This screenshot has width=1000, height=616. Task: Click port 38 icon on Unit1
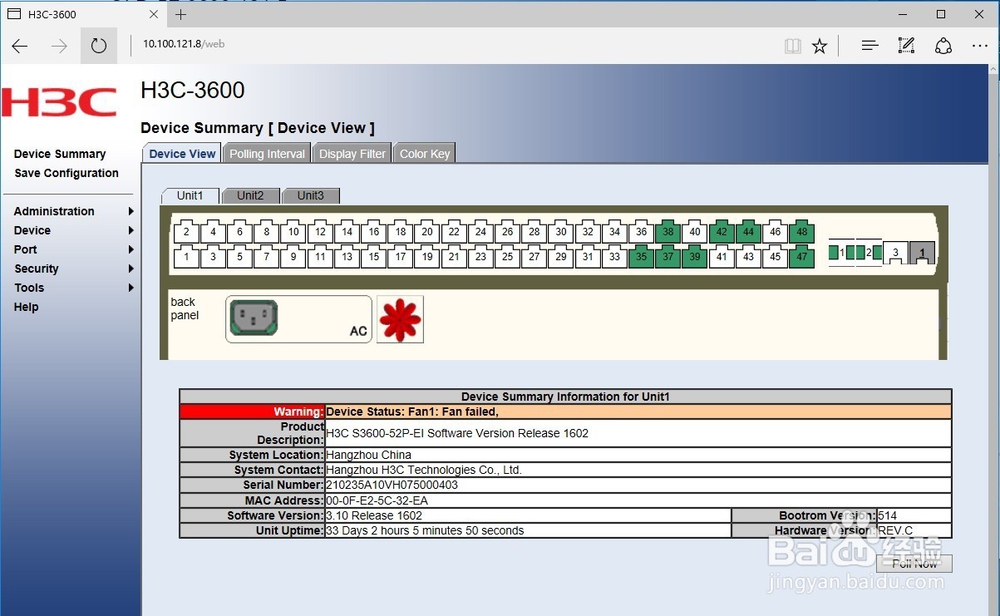(x=668, y=231)
